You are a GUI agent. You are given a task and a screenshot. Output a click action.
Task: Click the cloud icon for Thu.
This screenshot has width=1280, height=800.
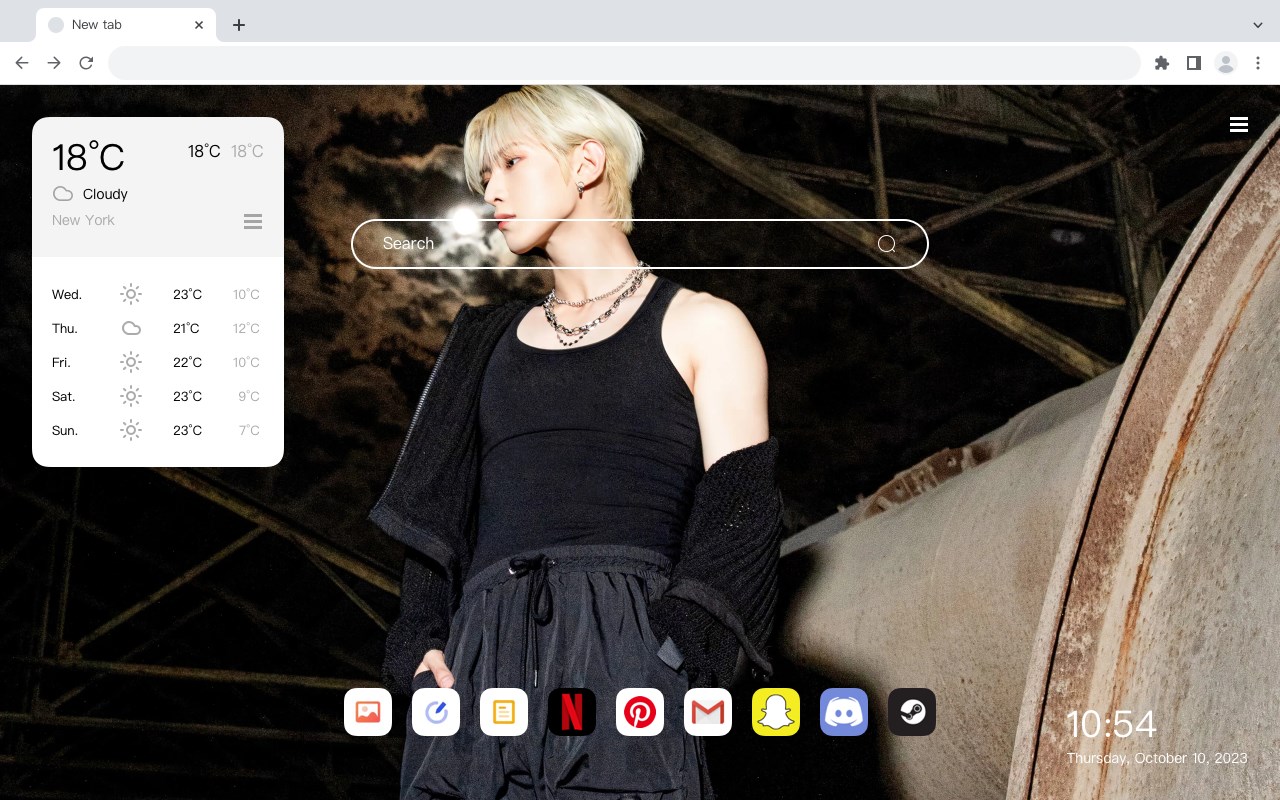point(131,328)
